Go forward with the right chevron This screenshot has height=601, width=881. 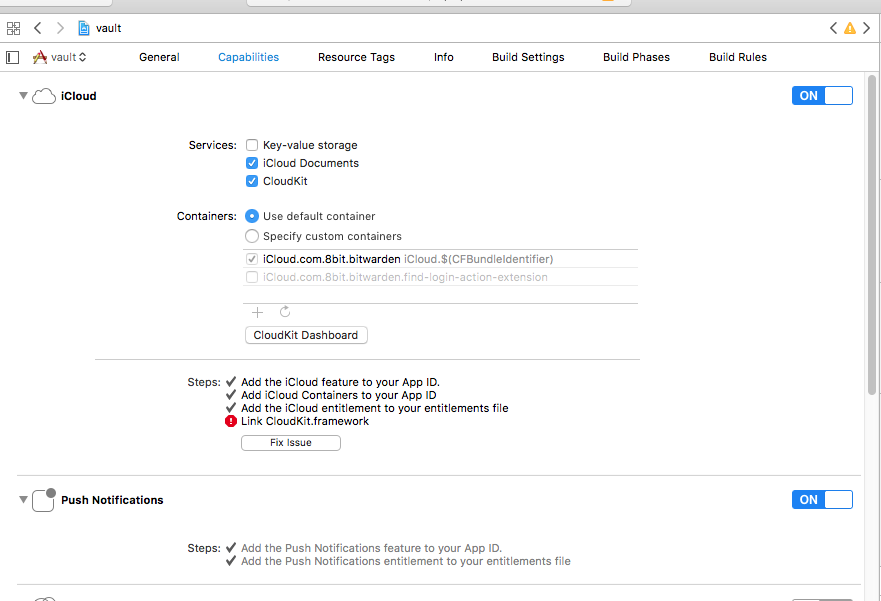point(60,28)
